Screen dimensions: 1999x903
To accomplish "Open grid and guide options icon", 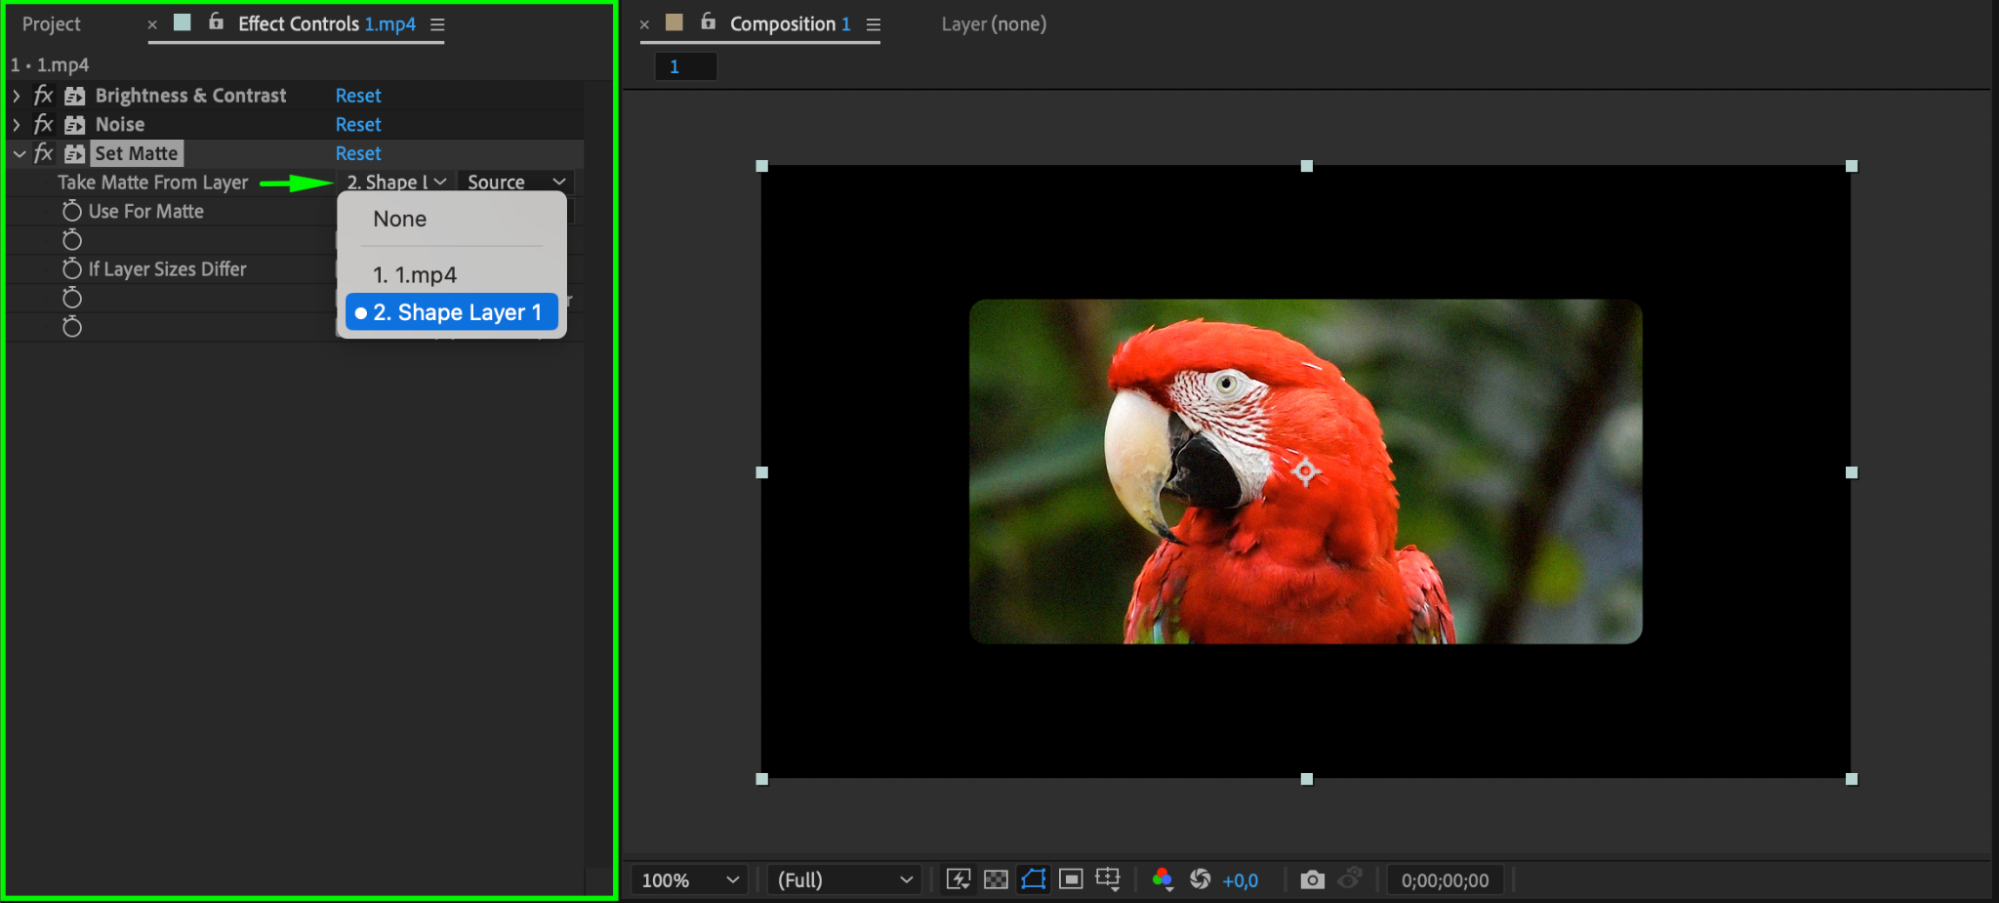I will click(x=1108, y=879).
